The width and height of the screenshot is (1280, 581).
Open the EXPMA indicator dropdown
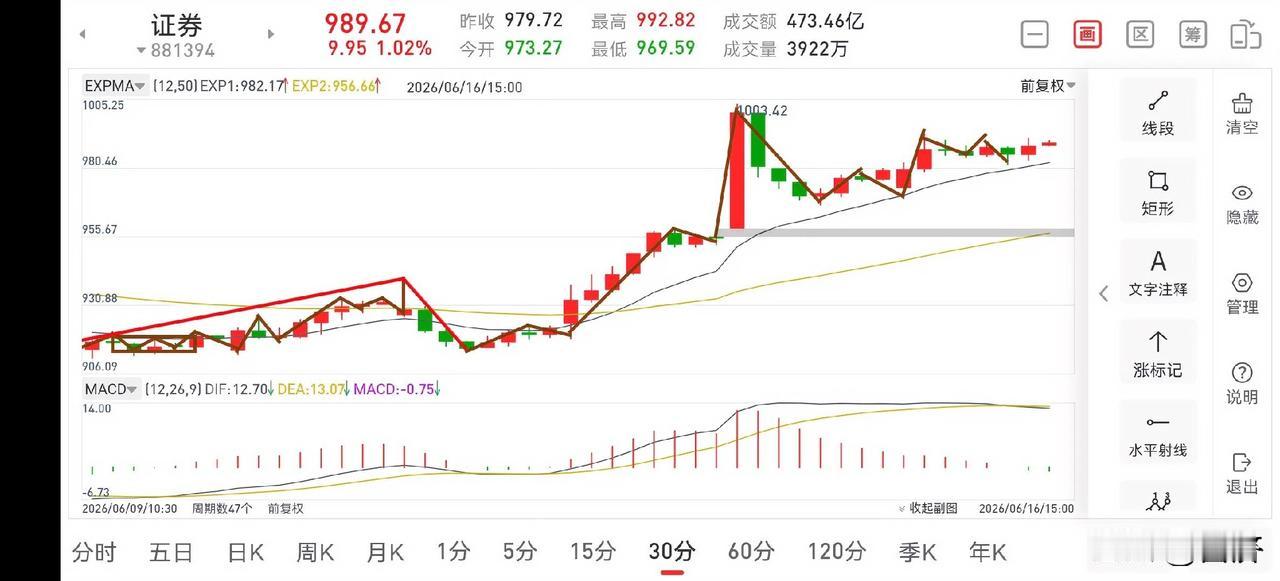tap(116, 86)
